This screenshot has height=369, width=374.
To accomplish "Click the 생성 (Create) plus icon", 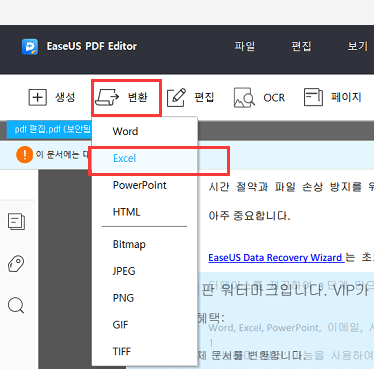I will 38,97.
